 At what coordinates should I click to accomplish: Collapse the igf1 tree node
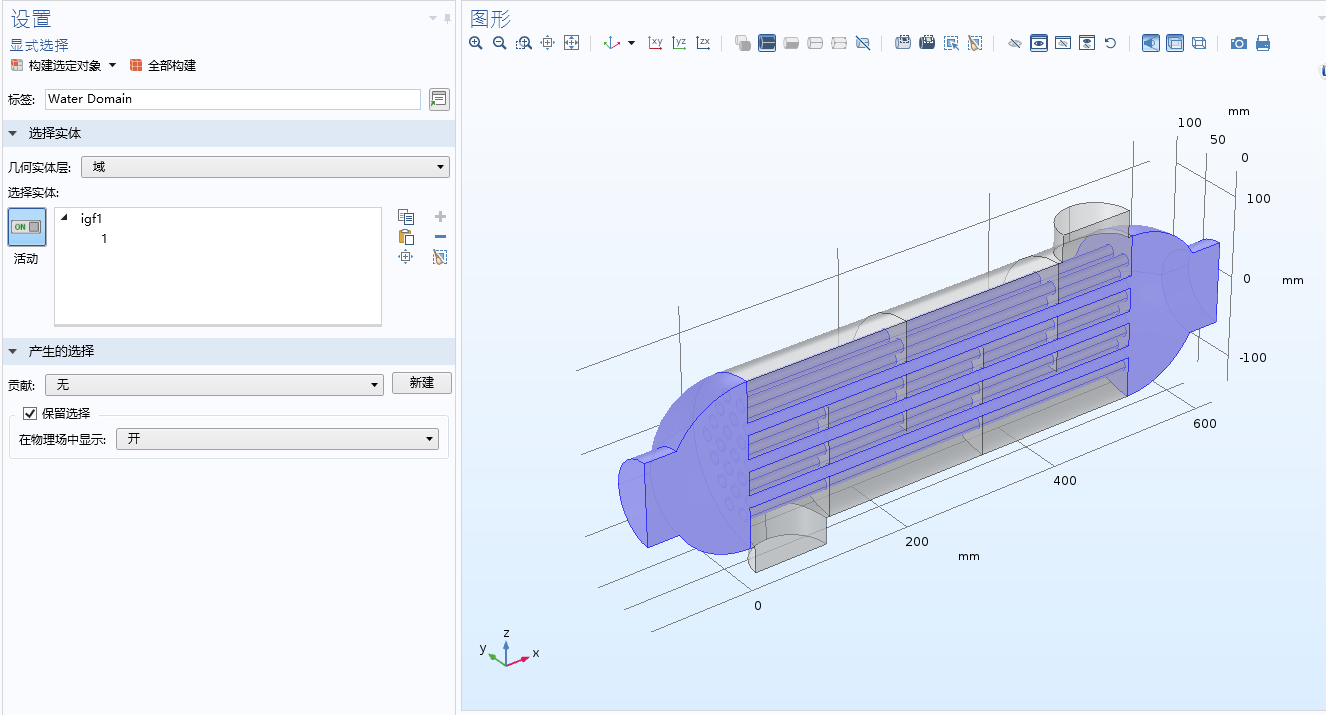pyautogui.click(x=65, y=218)
